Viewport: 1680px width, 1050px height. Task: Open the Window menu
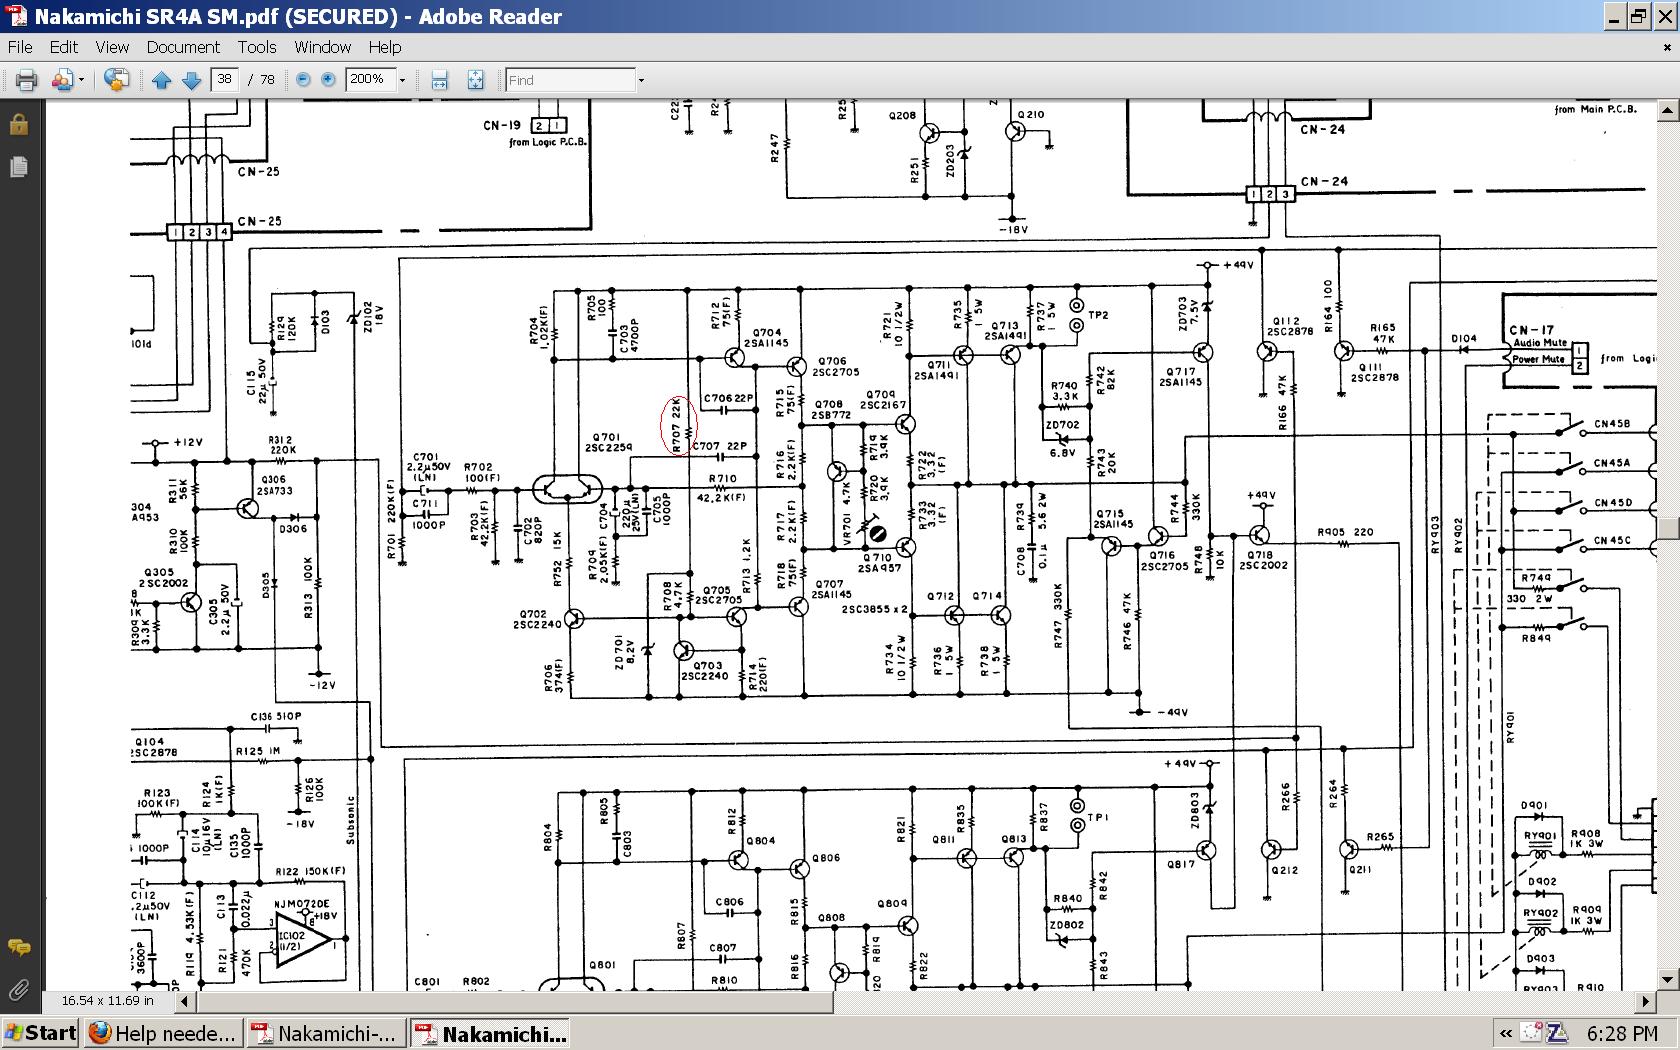322,47
